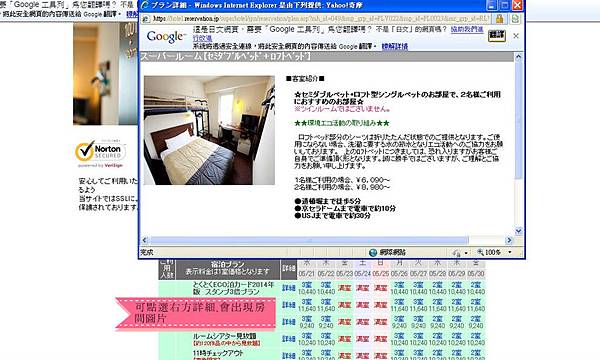Open the 協助我們進行改進 link in the Google bar
Viewport: 600px width, 360px height.
click(467, 29)
